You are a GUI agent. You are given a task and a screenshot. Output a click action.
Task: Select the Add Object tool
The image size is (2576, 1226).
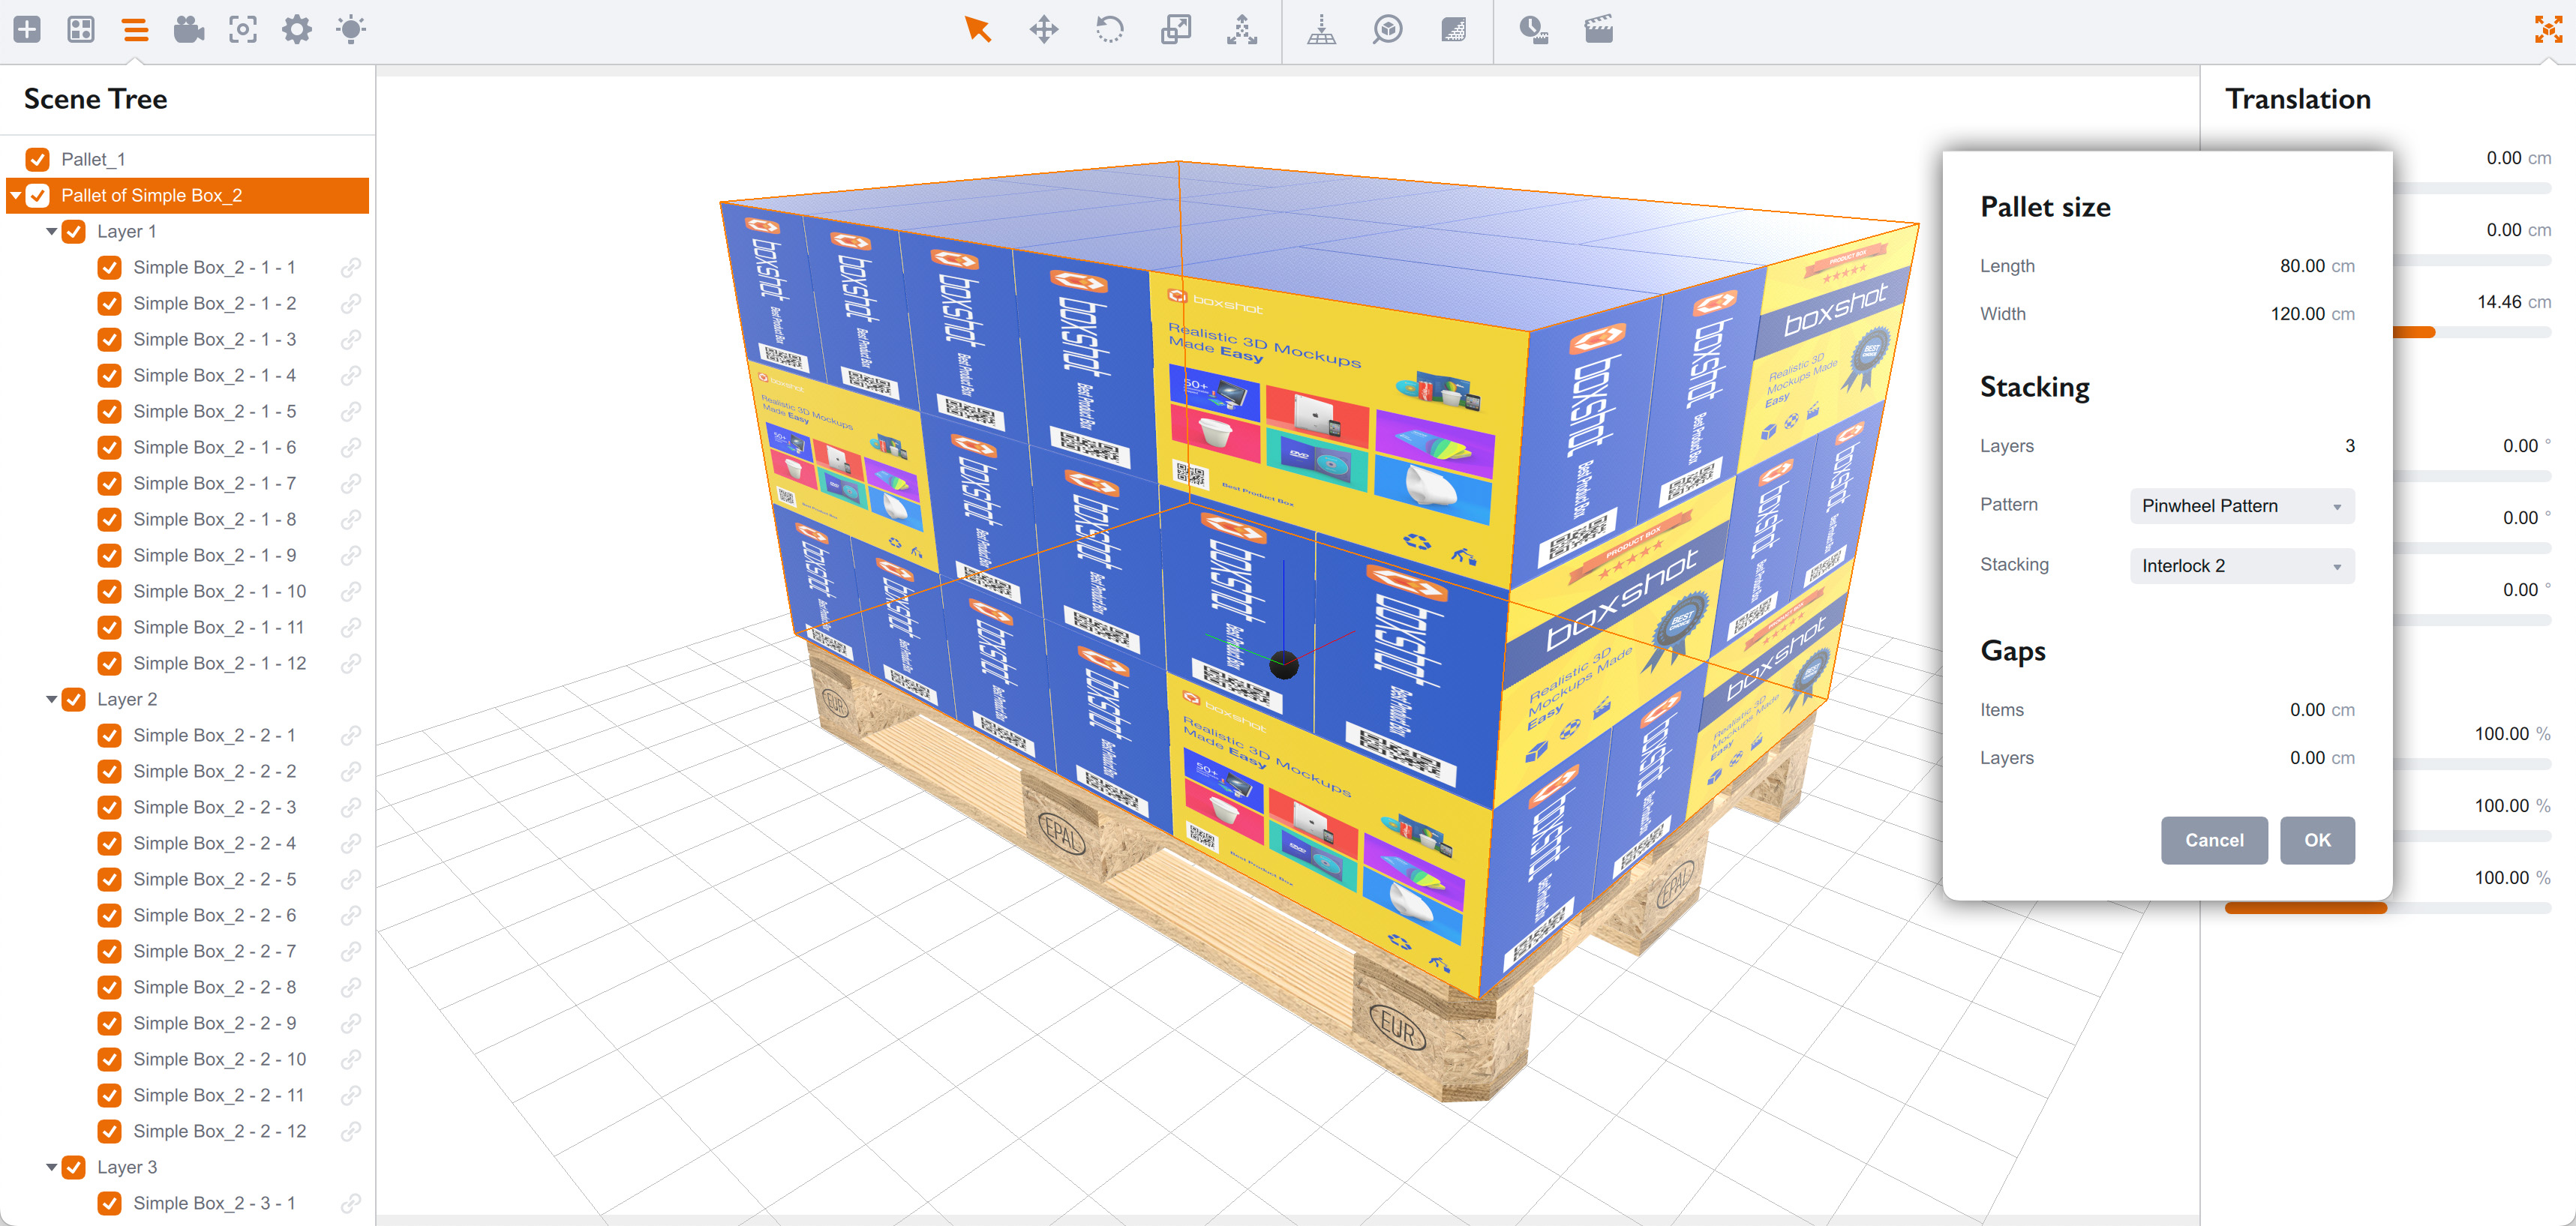tap(27, 30)
